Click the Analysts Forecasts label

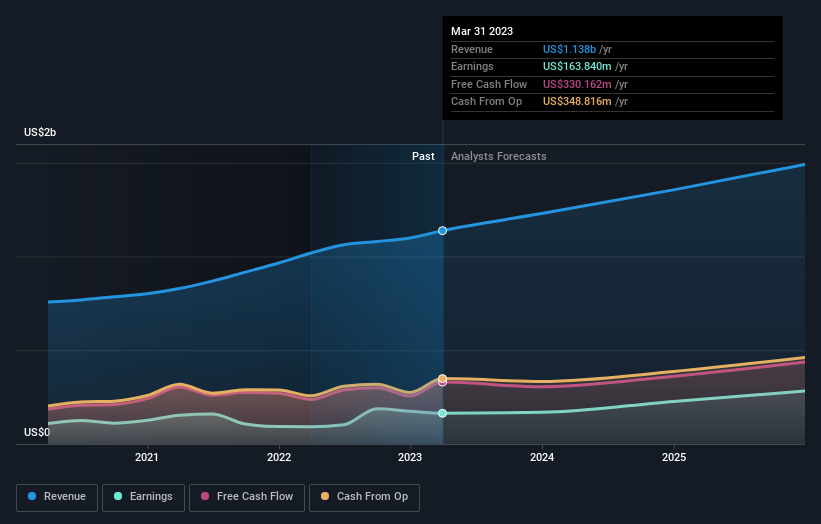(498, 157)
